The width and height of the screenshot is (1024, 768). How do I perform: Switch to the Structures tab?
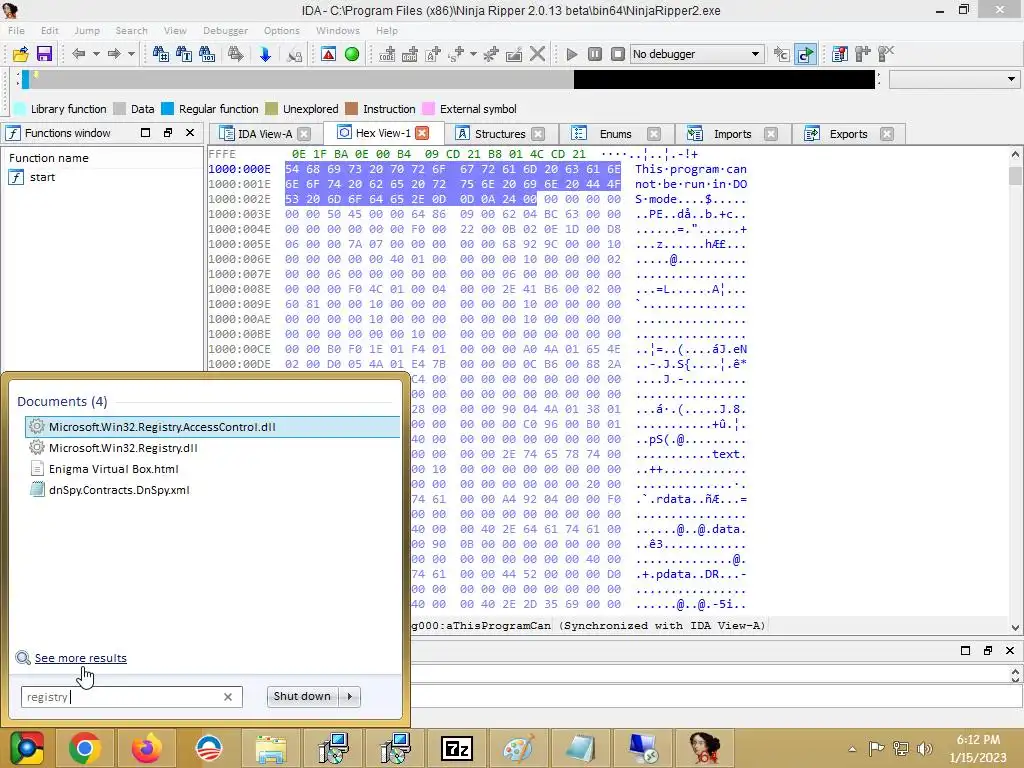click(x=500, y=134)
